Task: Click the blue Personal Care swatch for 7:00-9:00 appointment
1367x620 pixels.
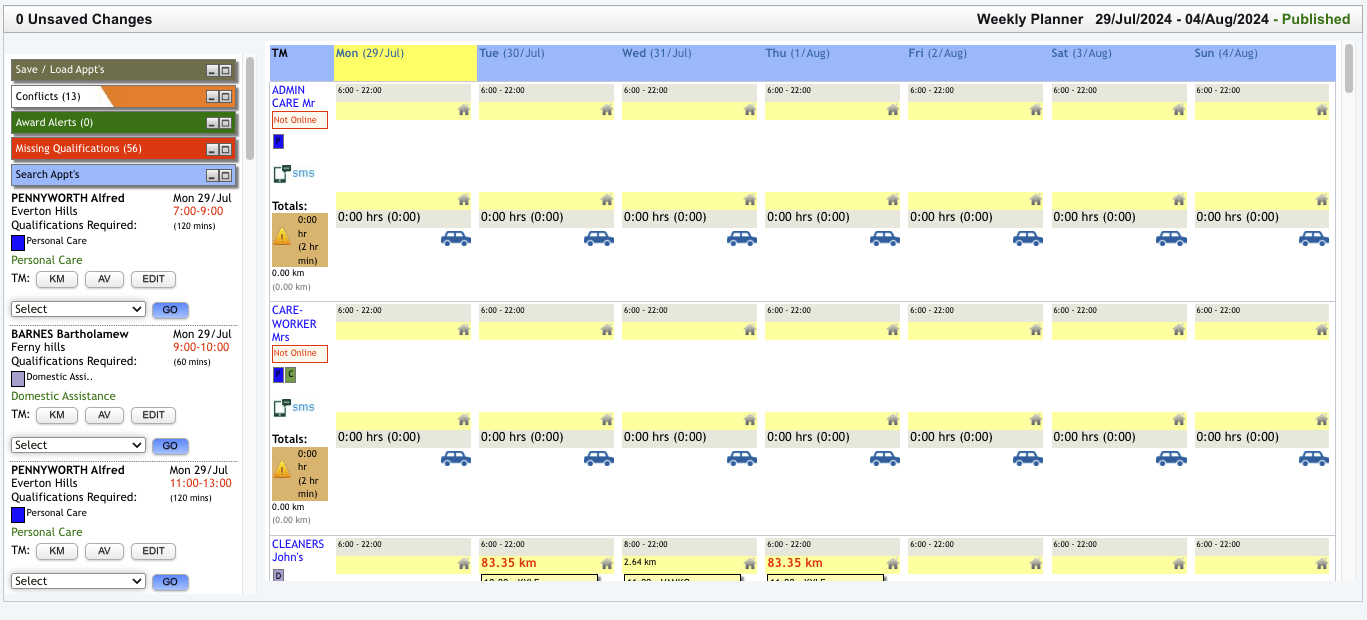Action: 18,242
